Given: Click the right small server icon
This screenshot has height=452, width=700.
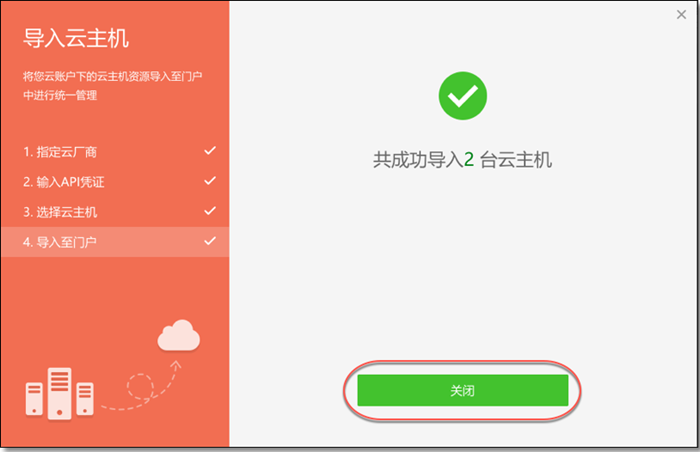Looking at the screenshot, I should click(85, 398).
